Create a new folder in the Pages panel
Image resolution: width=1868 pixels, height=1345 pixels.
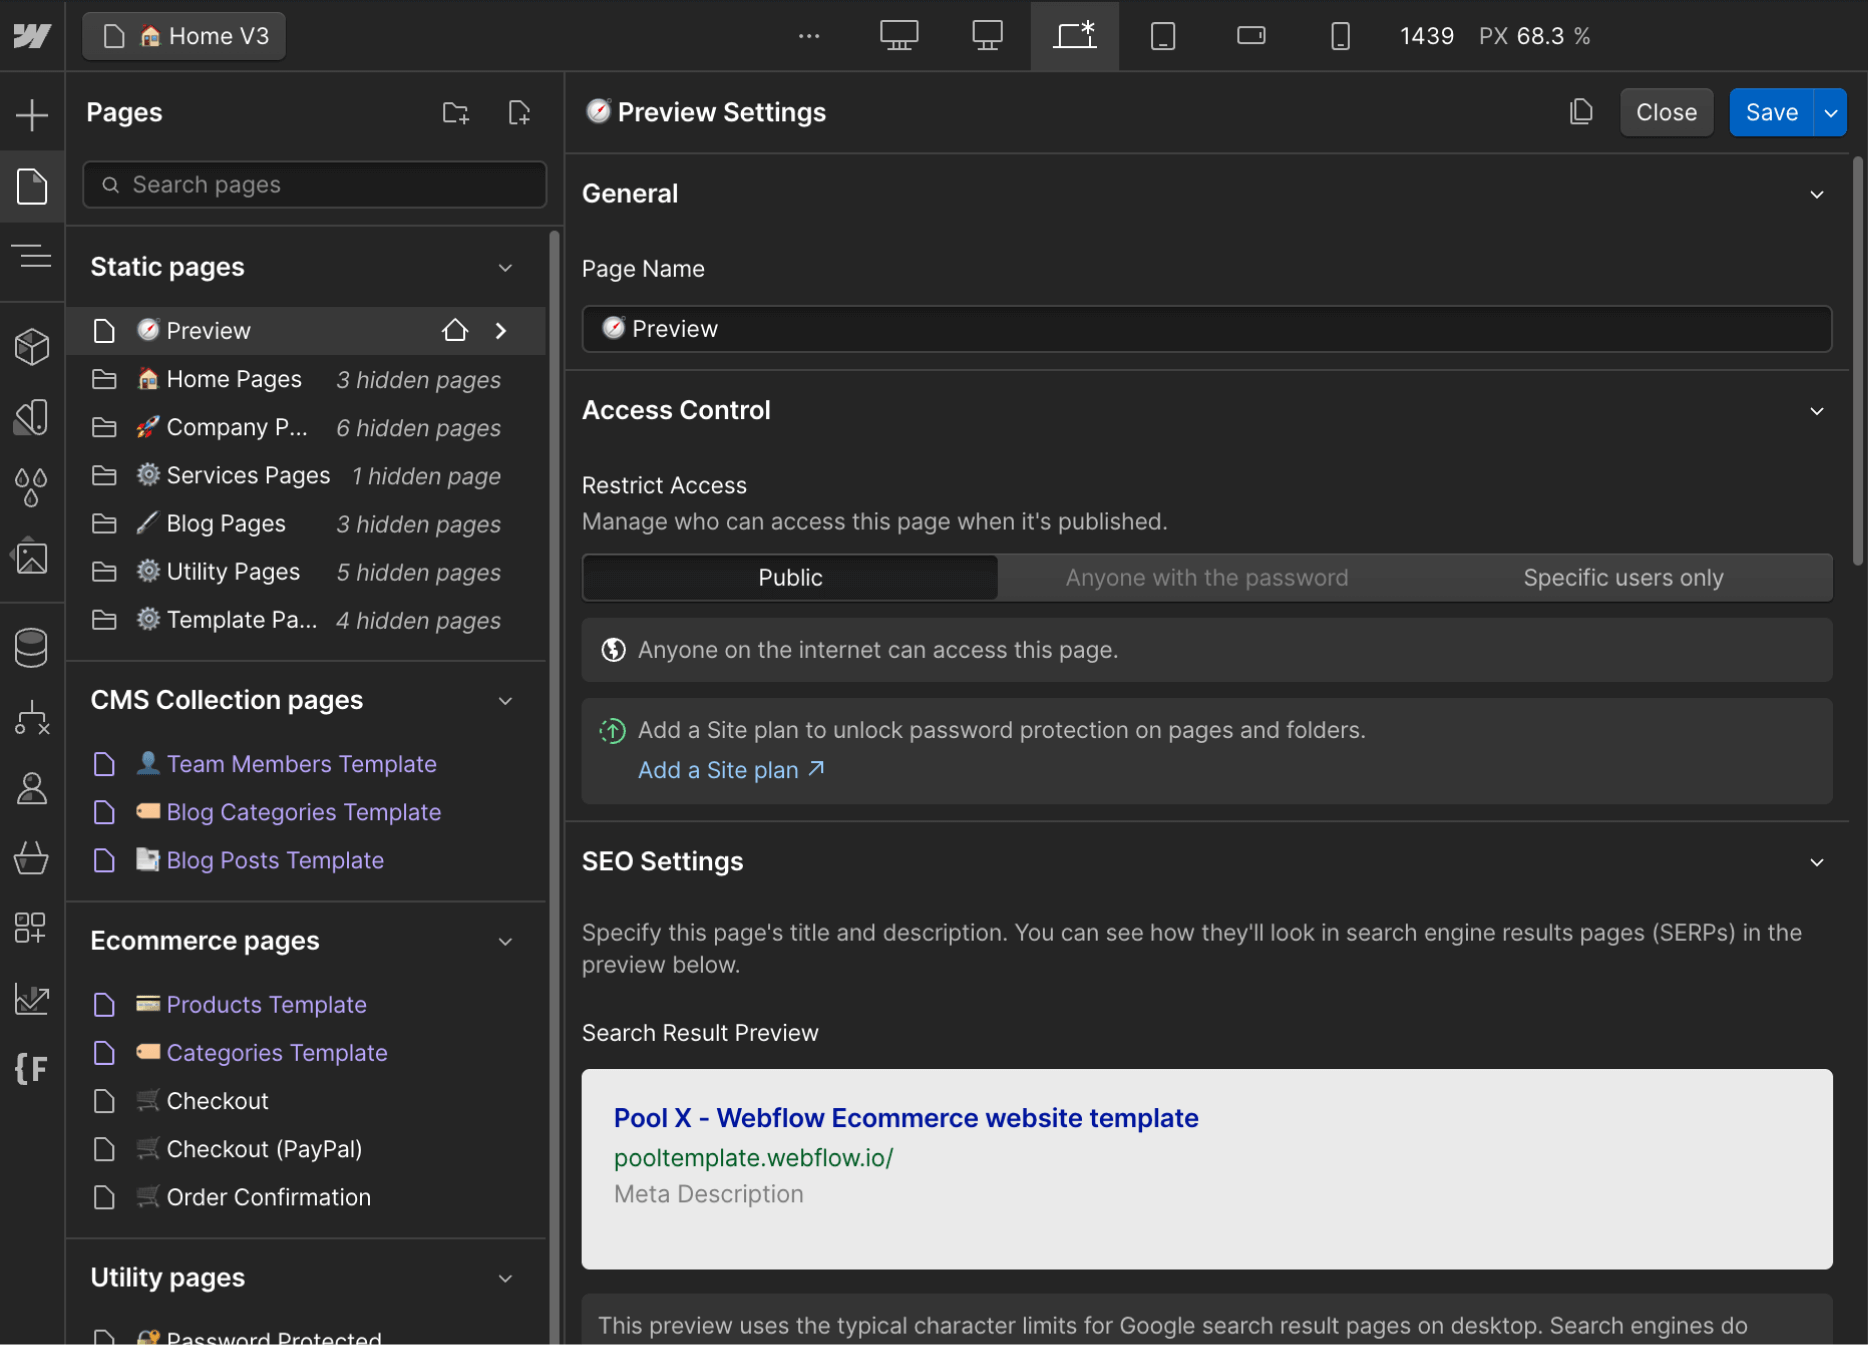coord(455,112)
